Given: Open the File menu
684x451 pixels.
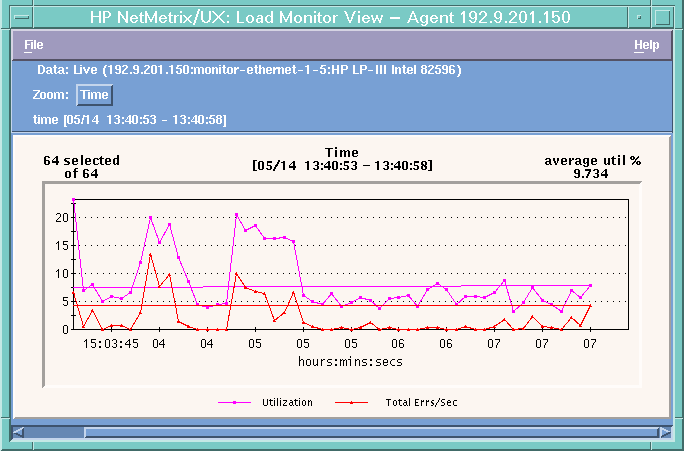Looking at the screenshot, I should 34,45.
